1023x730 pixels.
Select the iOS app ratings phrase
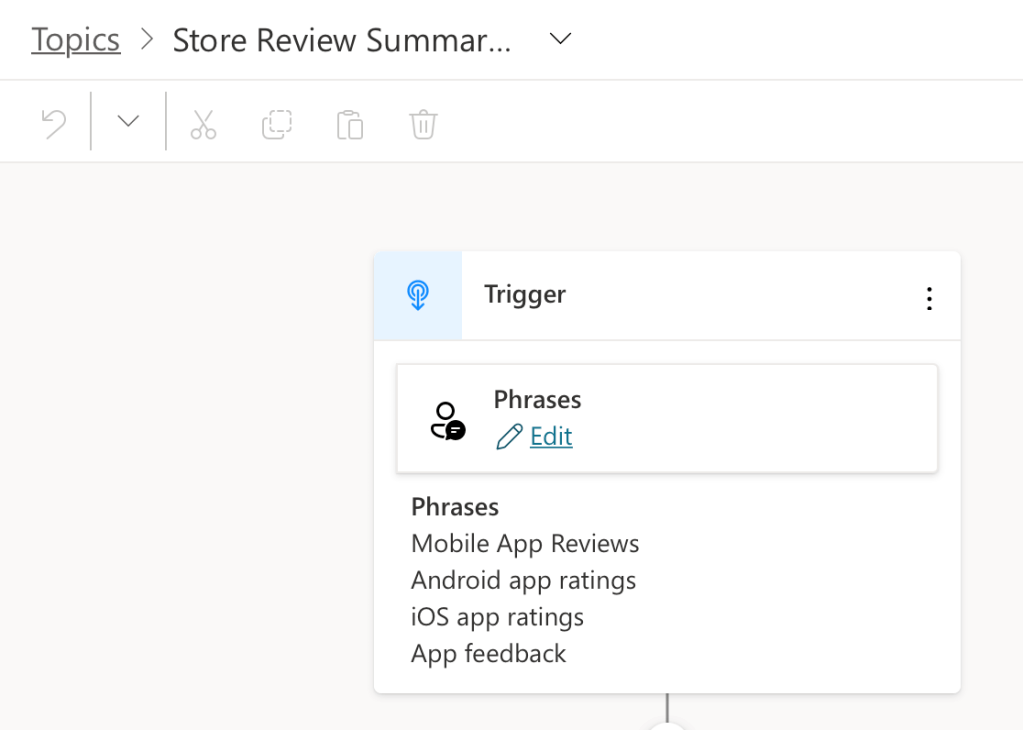(497, 617)
